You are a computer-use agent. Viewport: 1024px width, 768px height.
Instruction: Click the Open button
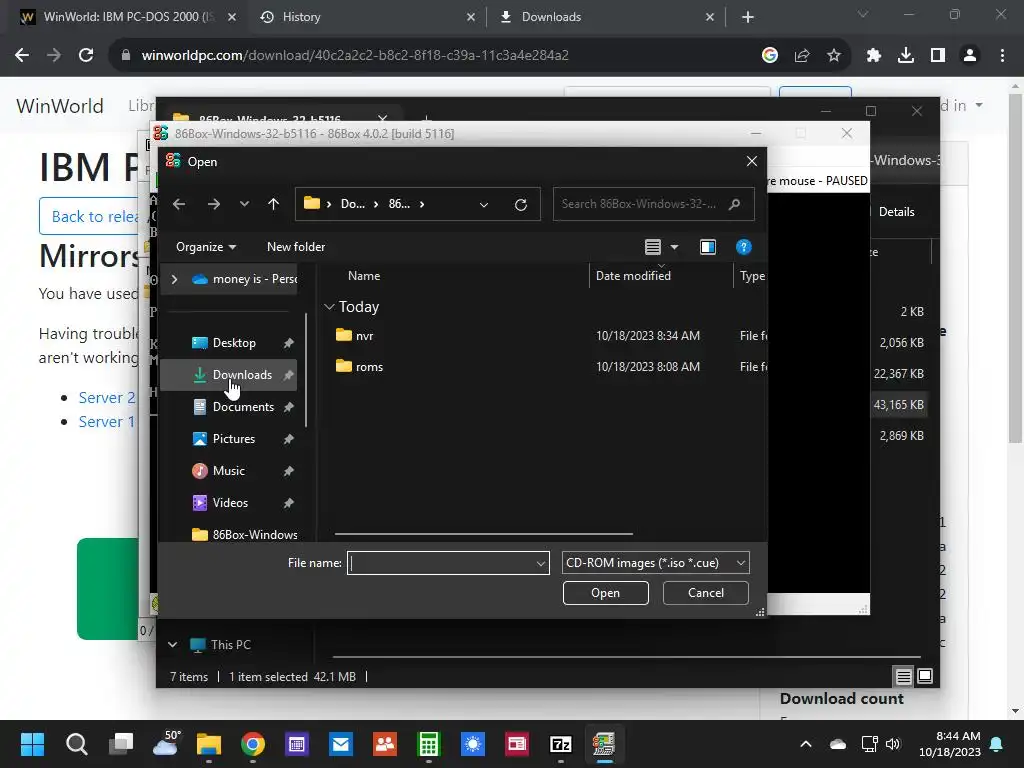pyautogui.click(x=605, y=593)
